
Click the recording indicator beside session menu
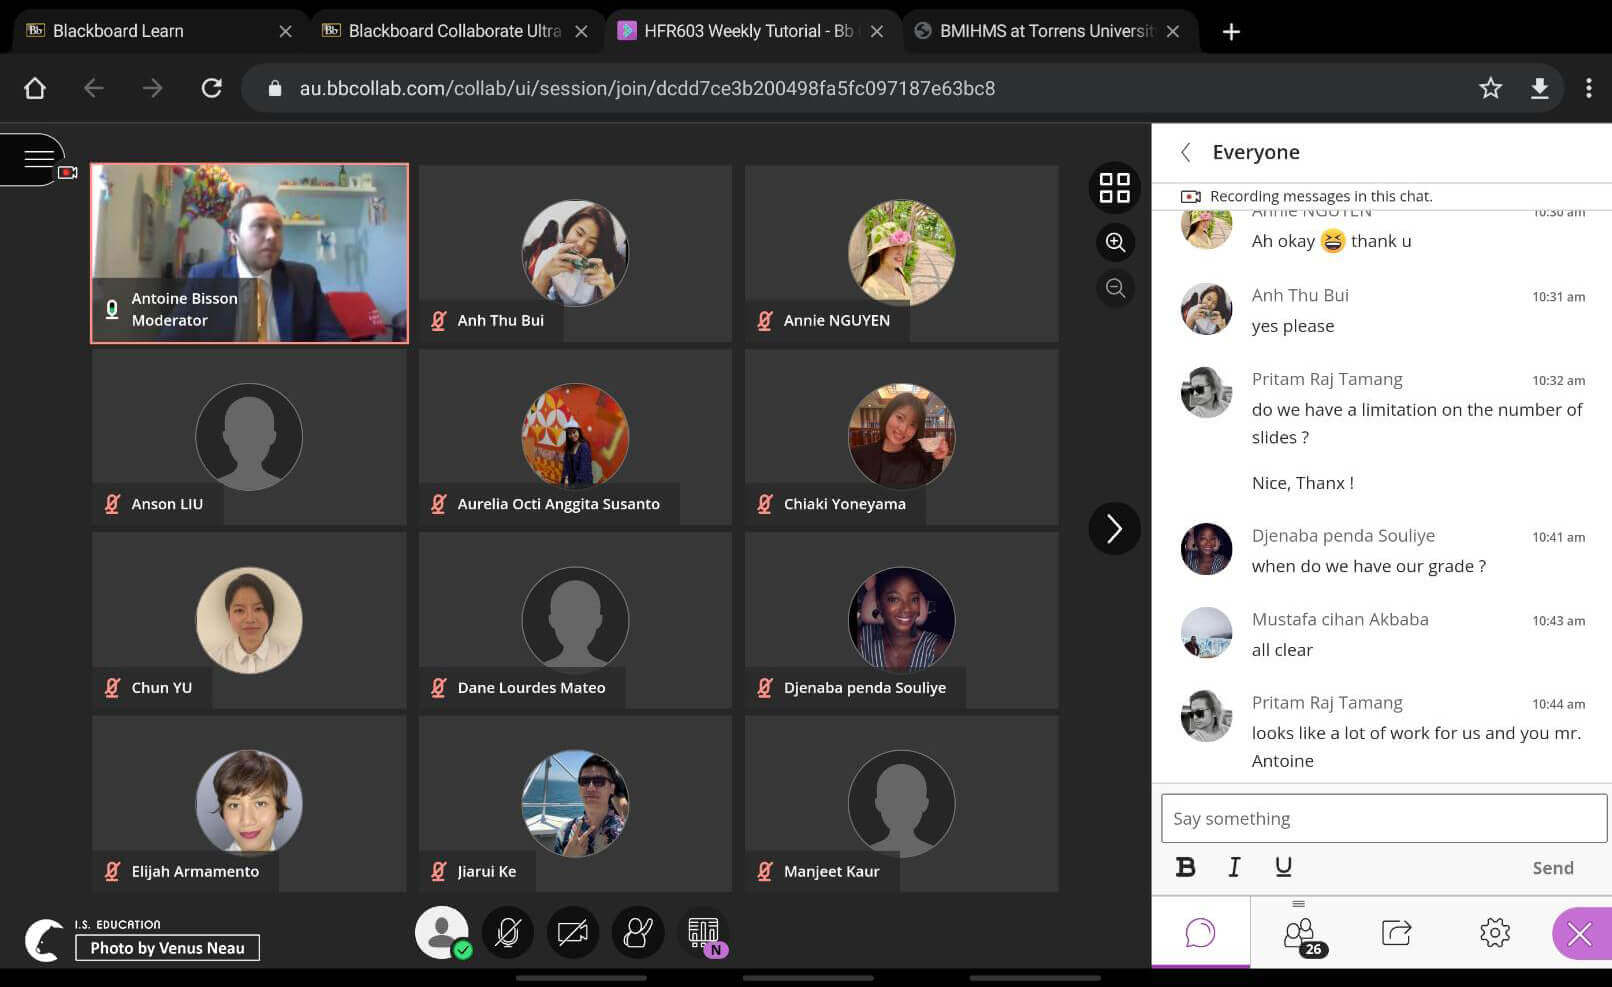point(67,173)
